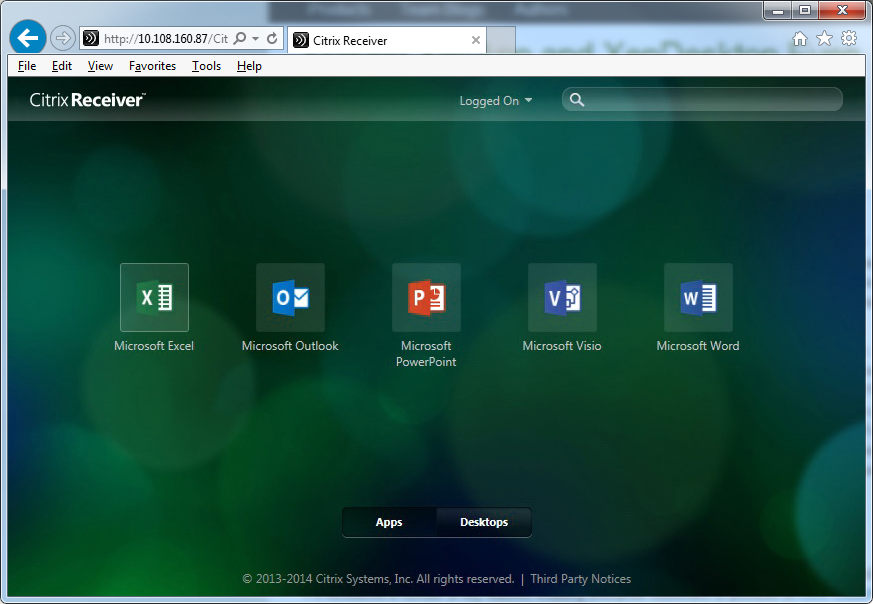Image resolution: width=873 pixels, height=604 pixels.
Task: Launch the Microsoft Word app icon
Action: coord(698,298)
